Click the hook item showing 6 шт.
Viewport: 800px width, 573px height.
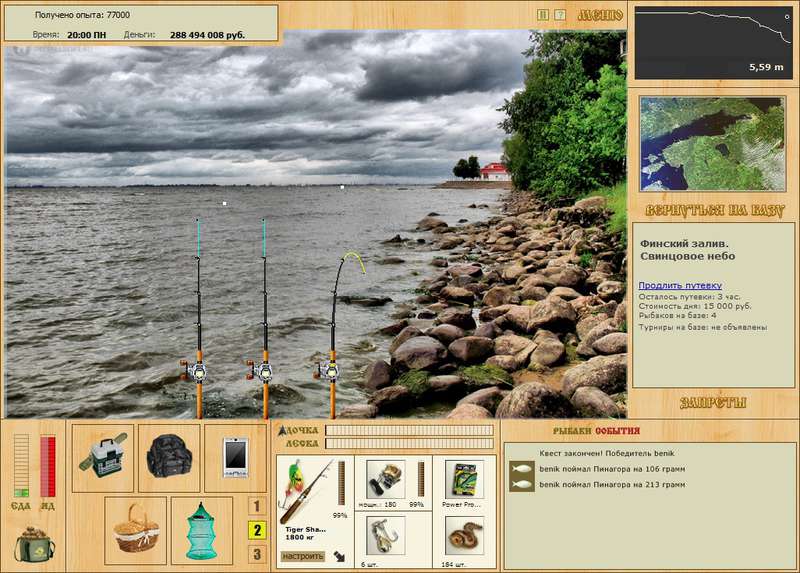coord(386,536)
